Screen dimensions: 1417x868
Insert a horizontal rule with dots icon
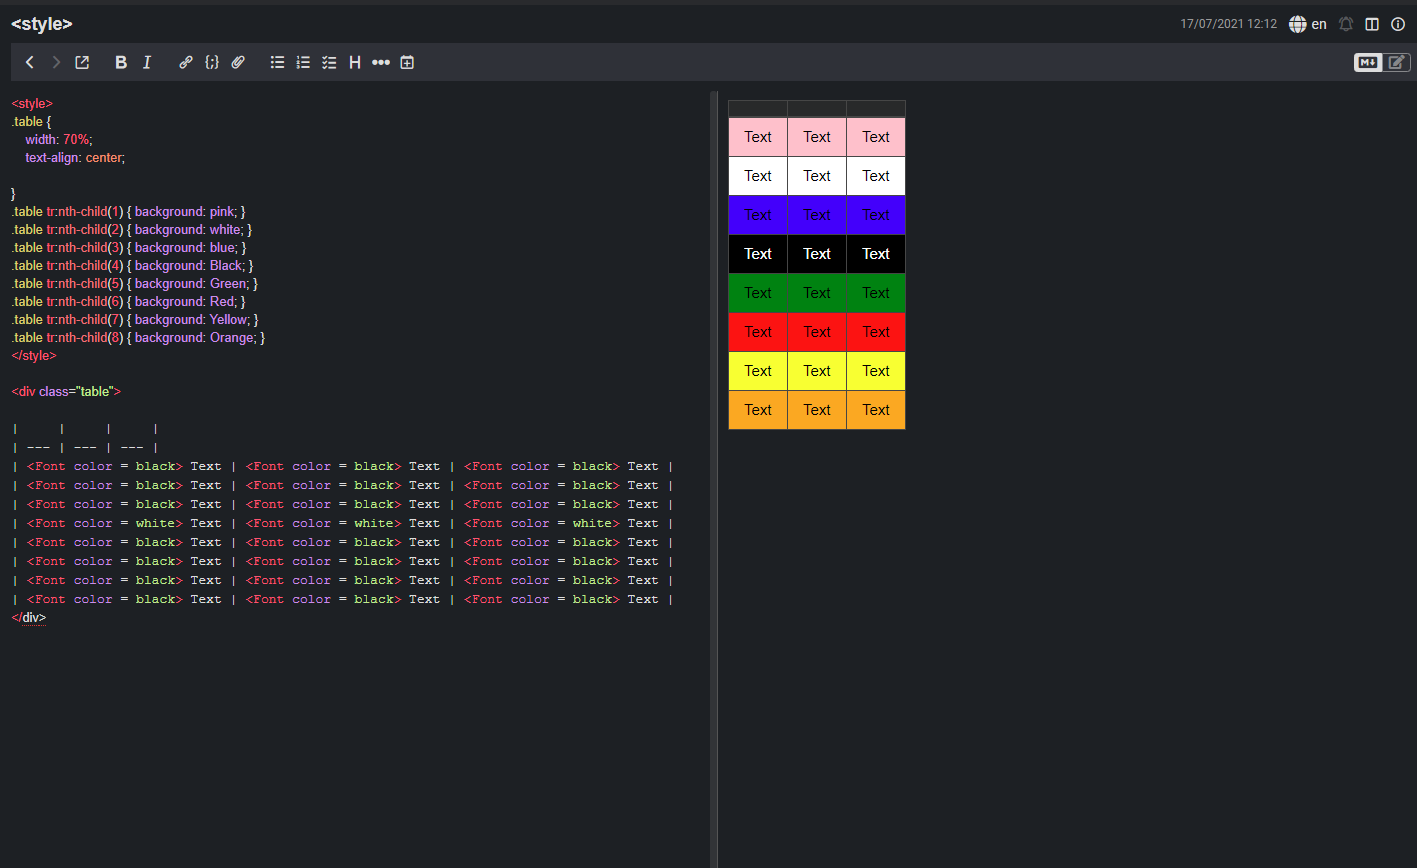pos(381,62)
